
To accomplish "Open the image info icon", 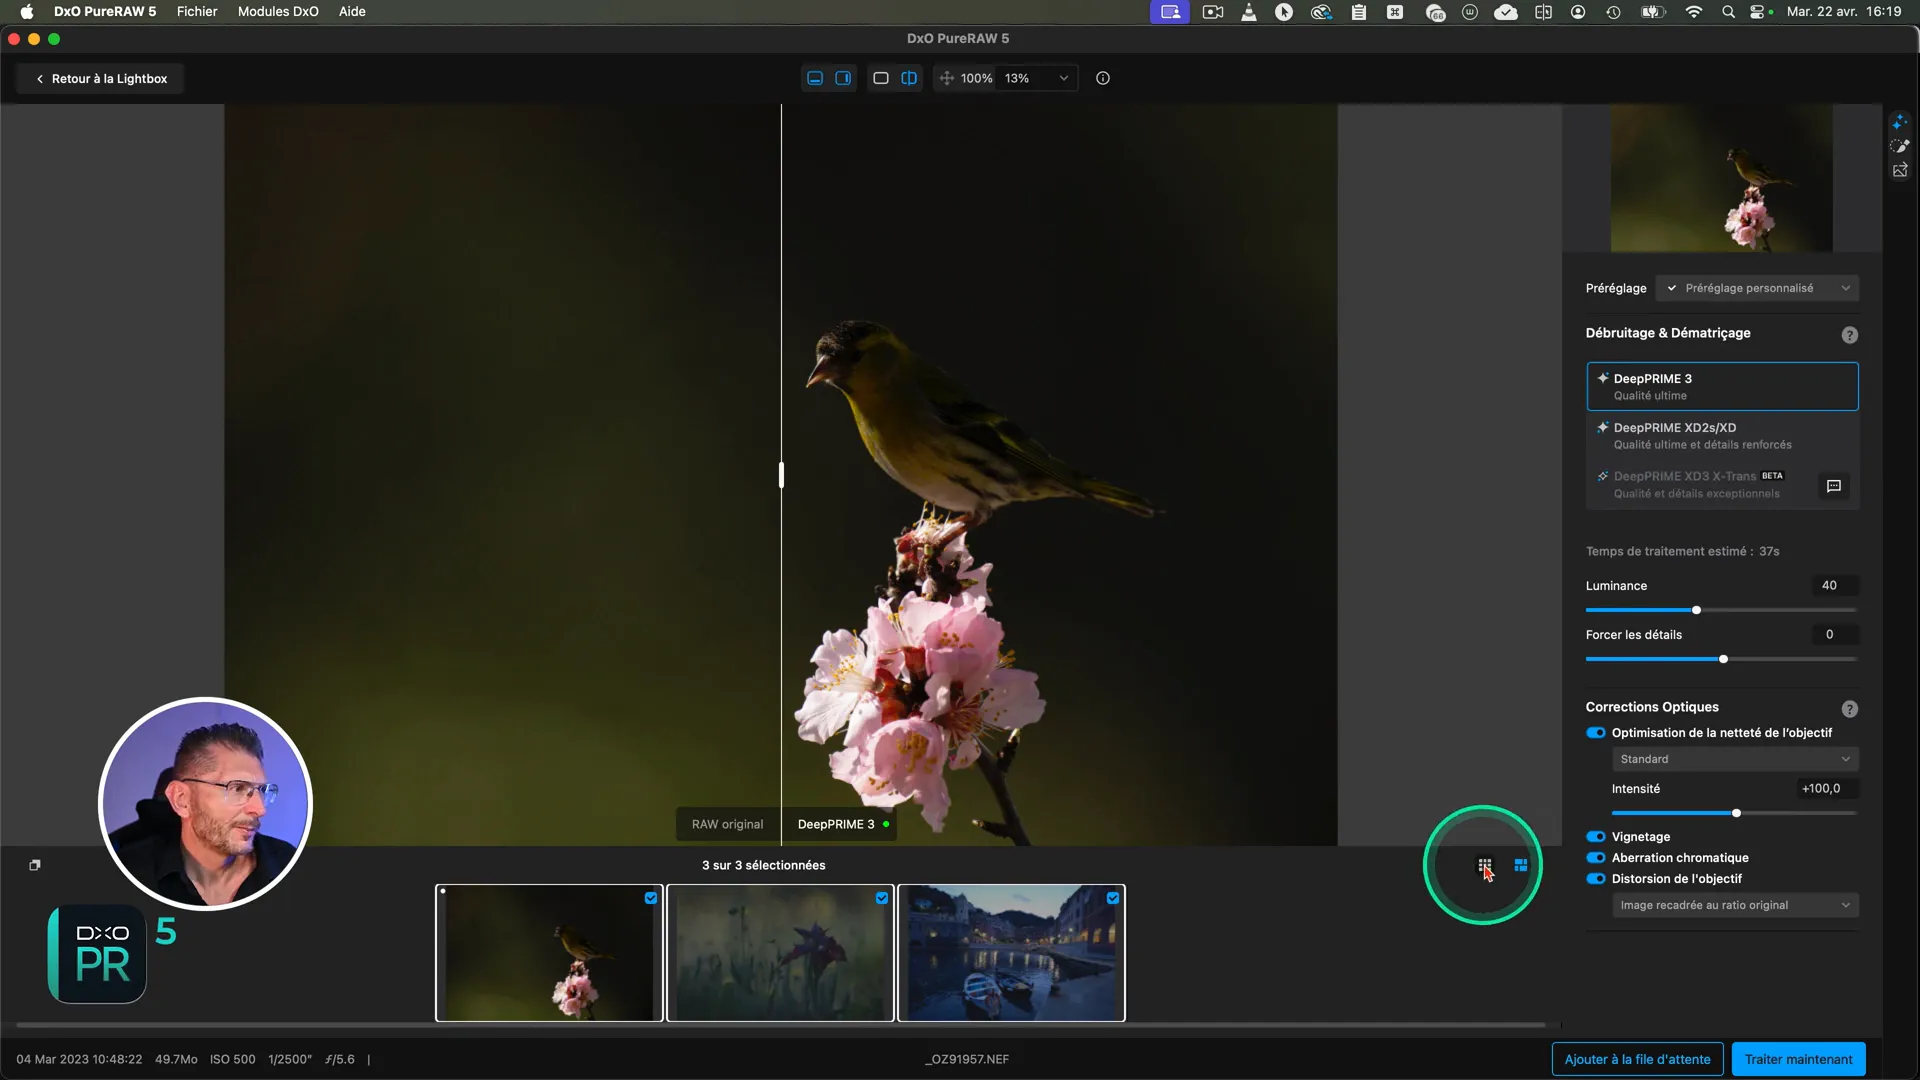I will click(1103, 78).
